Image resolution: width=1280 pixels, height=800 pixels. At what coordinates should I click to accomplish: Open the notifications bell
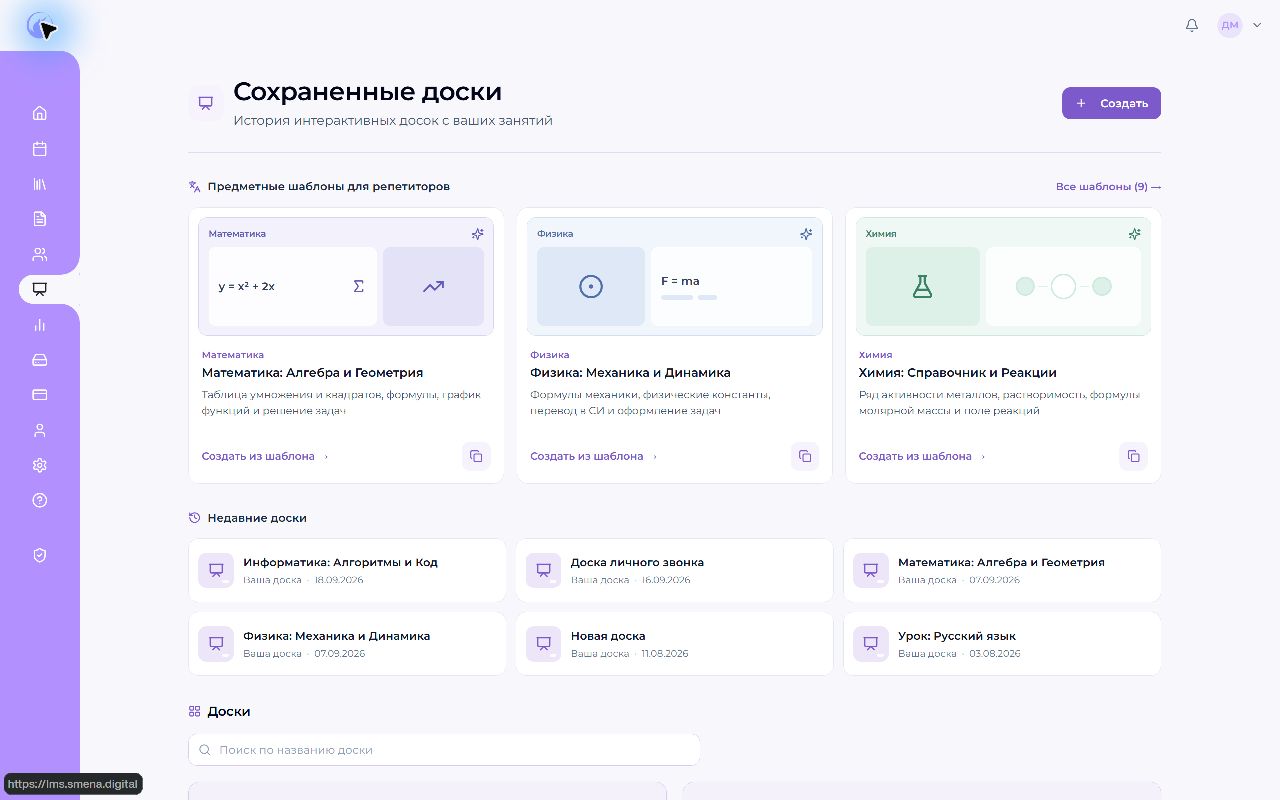point(1192,26)
